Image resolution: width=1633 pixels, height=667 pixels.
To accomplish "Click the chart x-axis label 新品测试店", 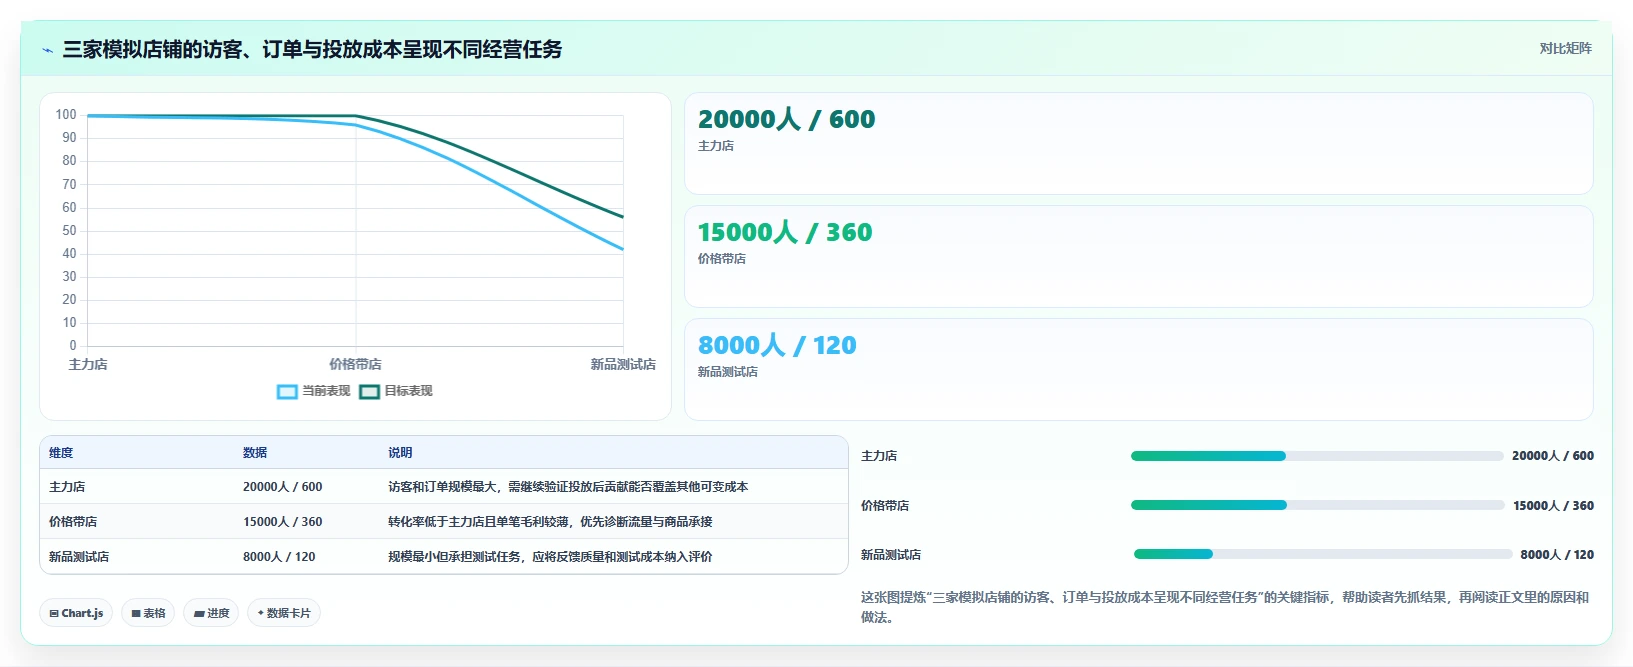I will (623, 365).
